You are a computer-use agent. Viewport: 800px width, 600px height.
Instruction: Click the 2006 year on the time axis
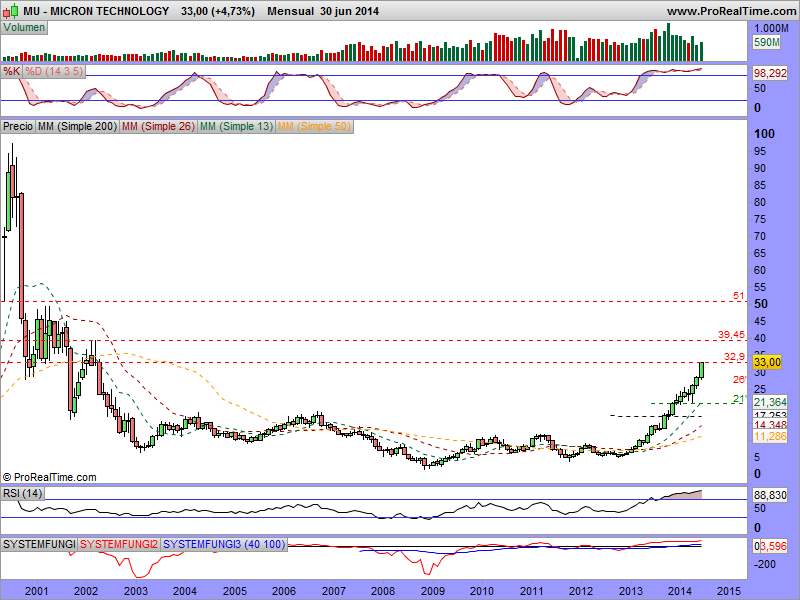[x=284, y=591]
